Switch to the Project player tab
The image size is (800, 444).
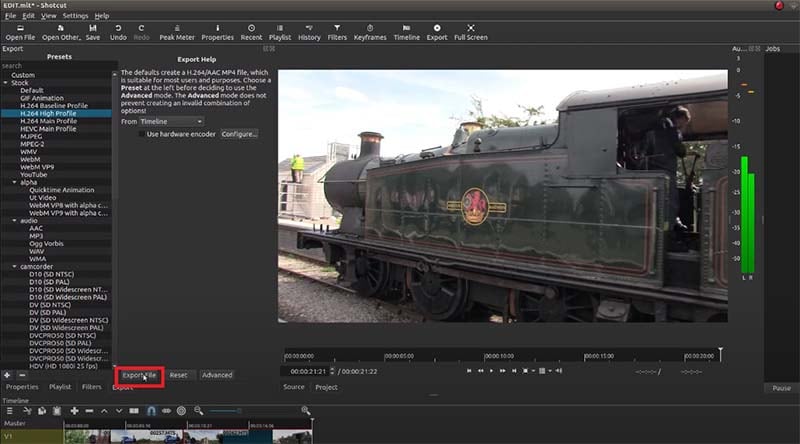327,387
